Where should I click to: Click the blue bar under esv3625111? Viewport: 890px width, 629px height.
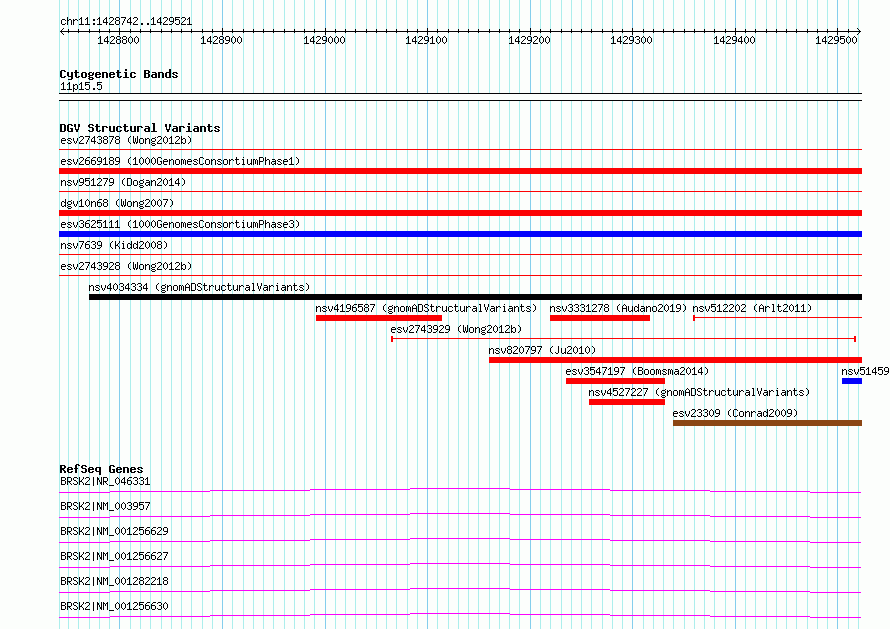[x=460, y=234]
